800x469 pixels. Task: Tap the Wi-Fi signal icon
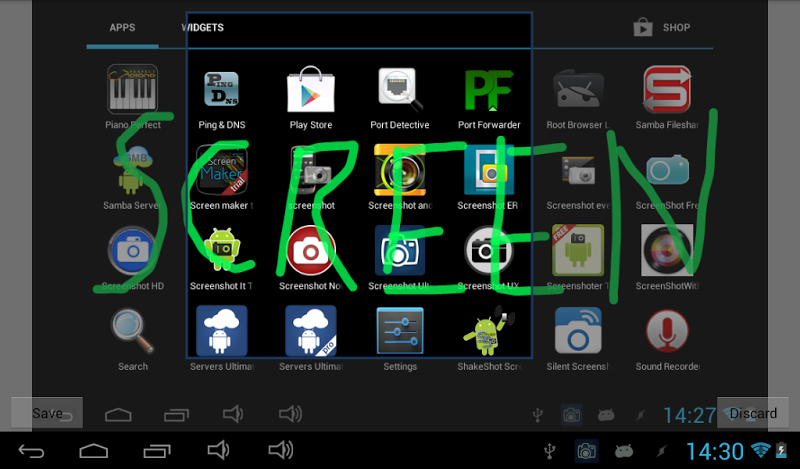(760, 450)
